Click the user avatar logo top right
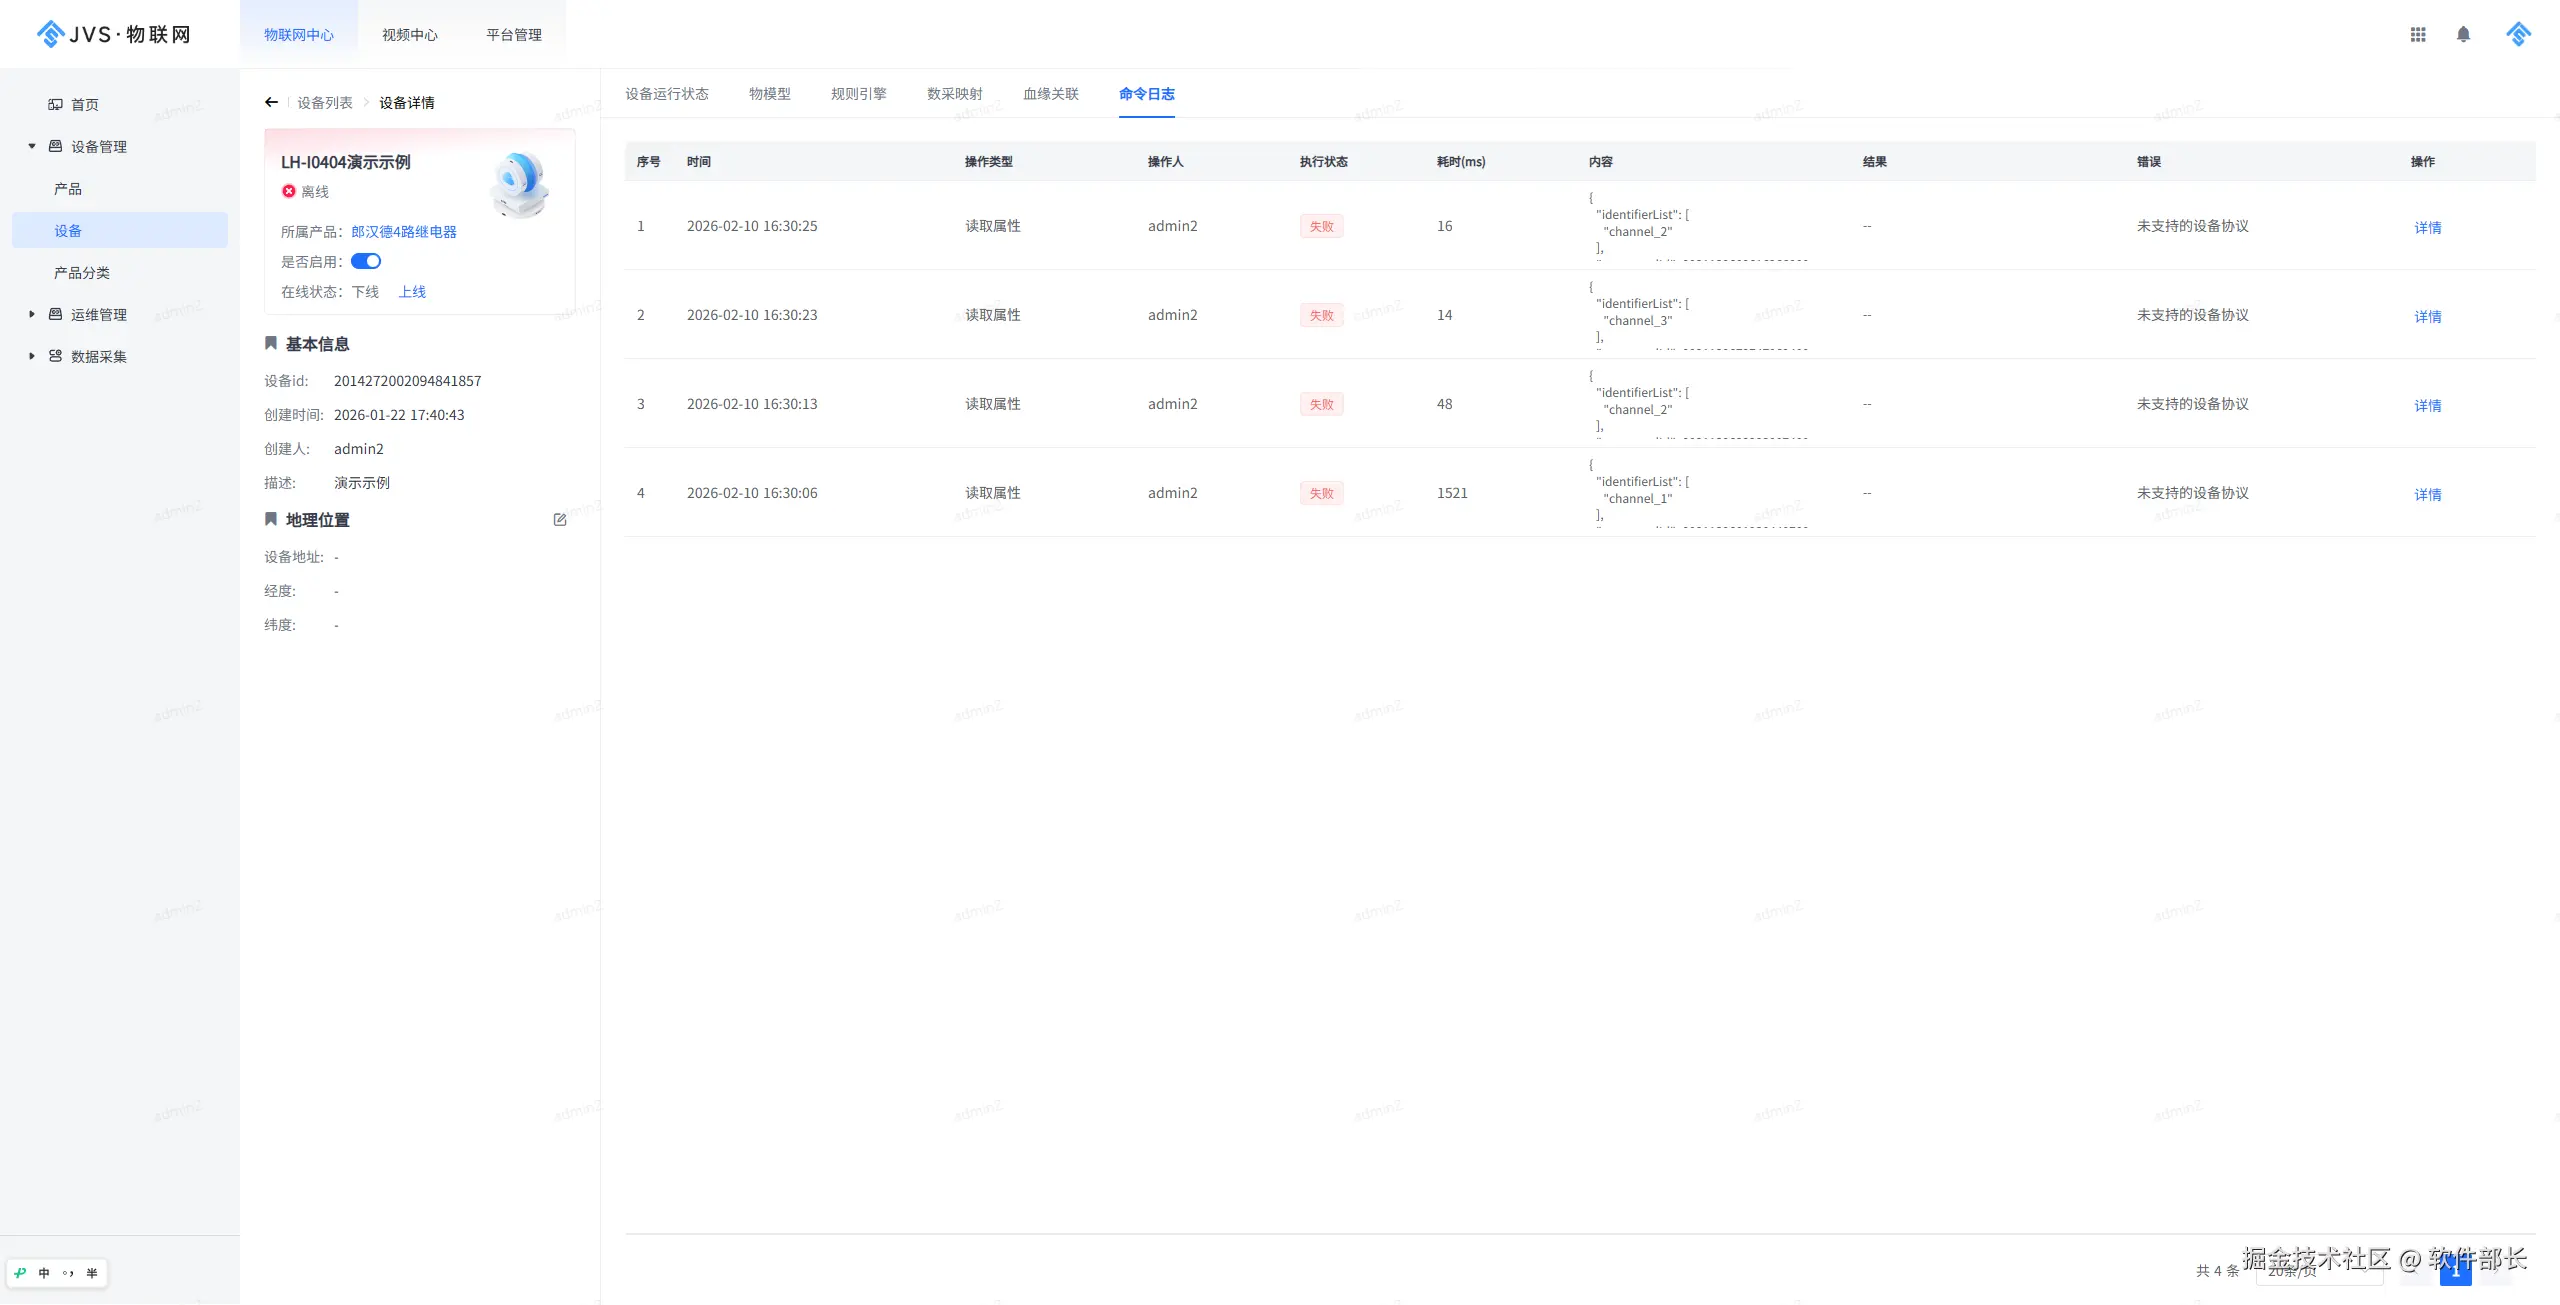This screenshot has height=1305, width=2560. pyautogui.click(x=2518, y=34)
